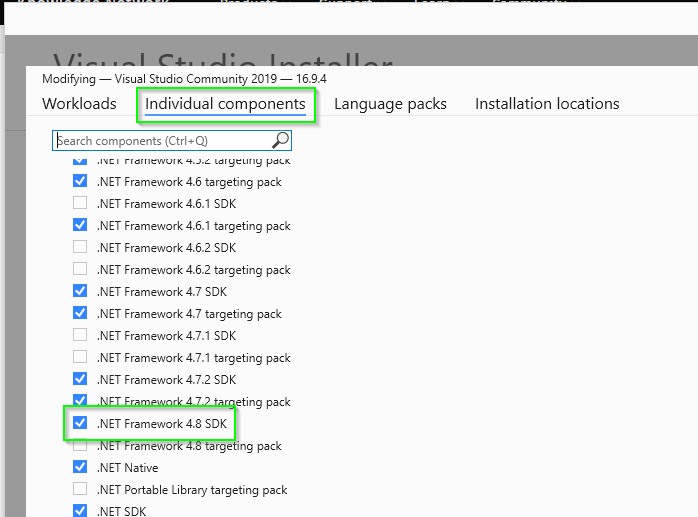
Task: Click the '.NET Portable Library targeting pack' label
Action: (192, 490)
